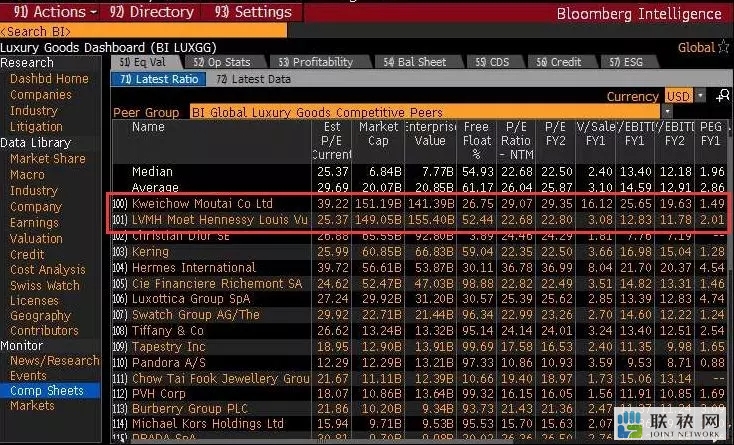Sort by the P/E Ratio NTM column header
Screen dimensions: 734x445
coord(516,140)
